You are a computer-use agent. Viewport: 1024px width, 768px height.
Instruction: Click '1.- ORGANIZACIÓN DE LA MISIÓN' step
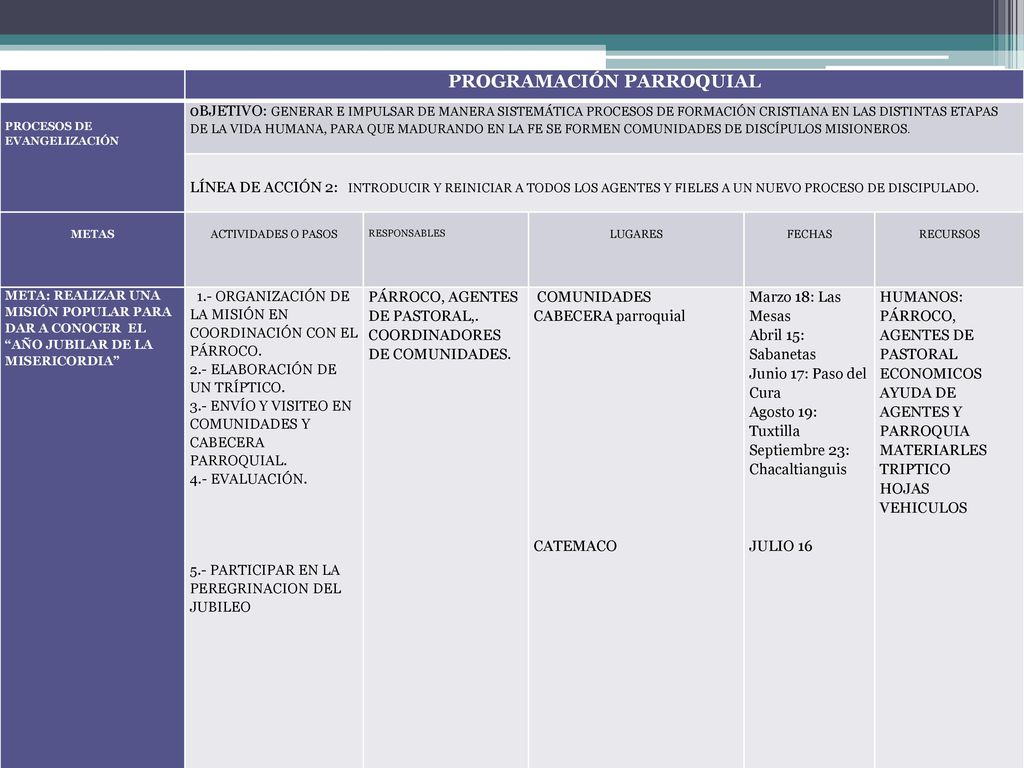click(274, 323)
